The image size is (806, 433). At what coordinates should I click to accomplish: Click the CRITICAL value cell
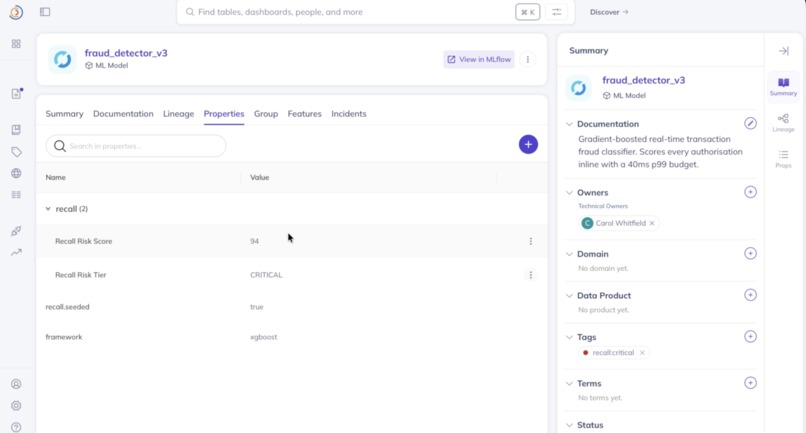[266, 275]
